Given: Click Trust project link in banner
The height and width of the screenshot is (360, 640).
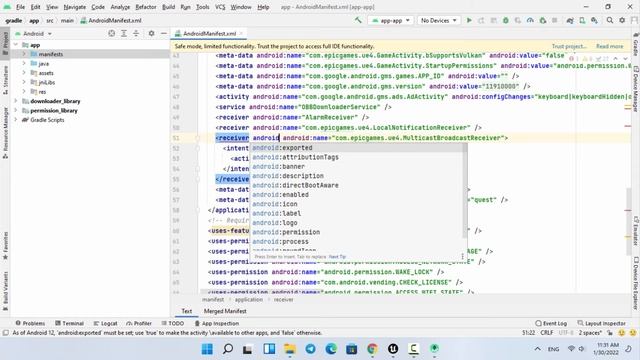Looking at the screenshot, I should [x=569, y=46].
